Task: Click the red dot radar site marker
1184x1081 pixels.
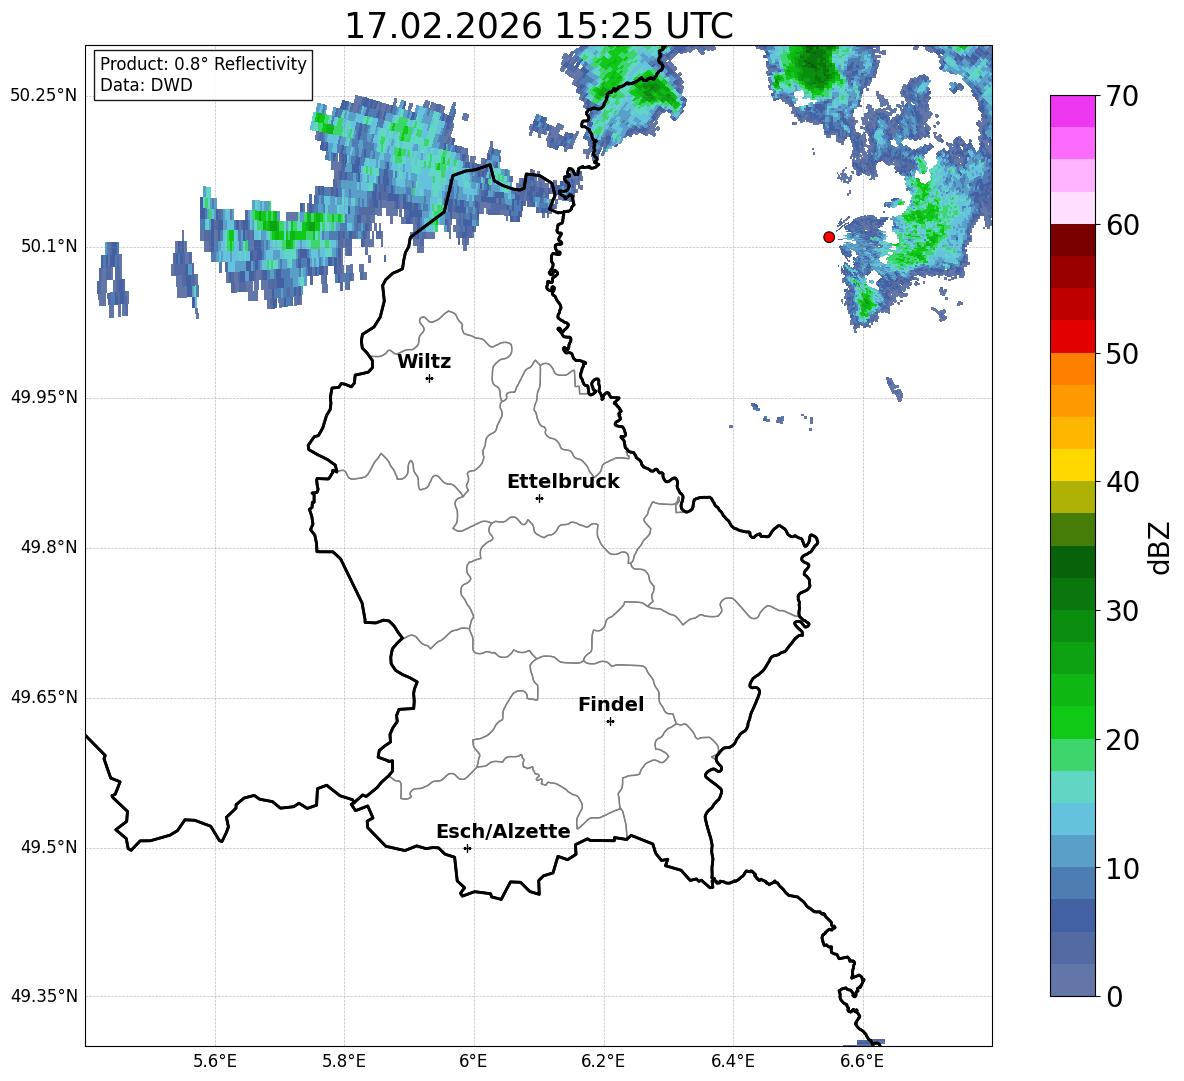Action: [829, 237]
